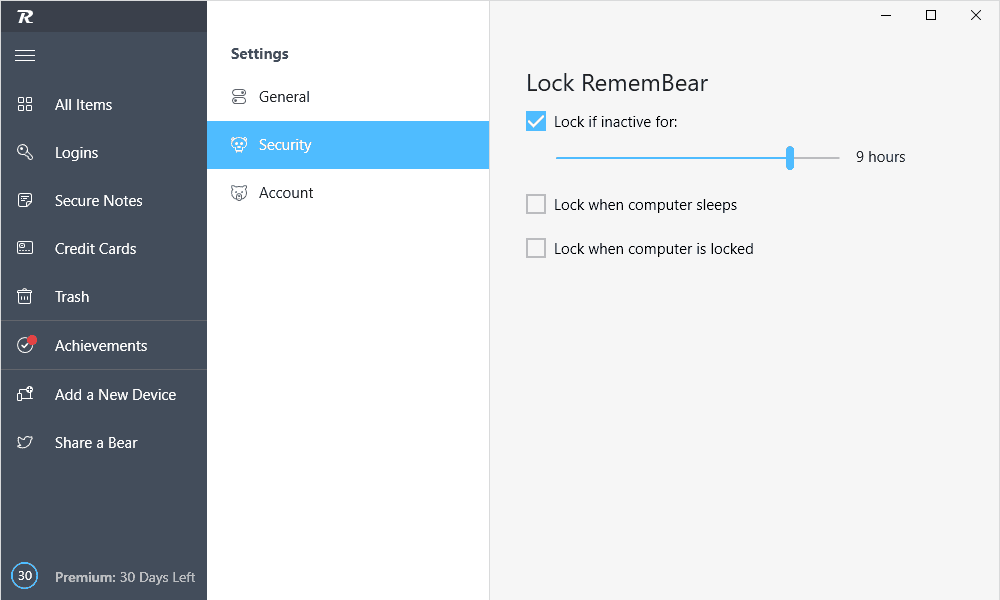
Task: Uncheck Lock if inactive for checkbox
Action: click(536, 121)
